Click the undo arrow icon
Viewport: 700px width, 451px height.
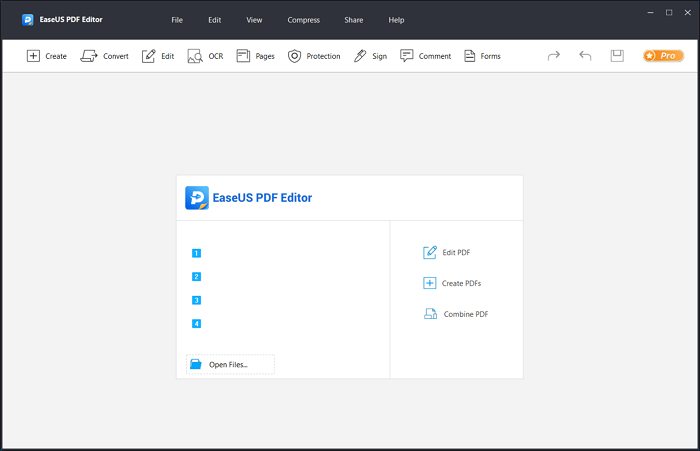(585, 55)
